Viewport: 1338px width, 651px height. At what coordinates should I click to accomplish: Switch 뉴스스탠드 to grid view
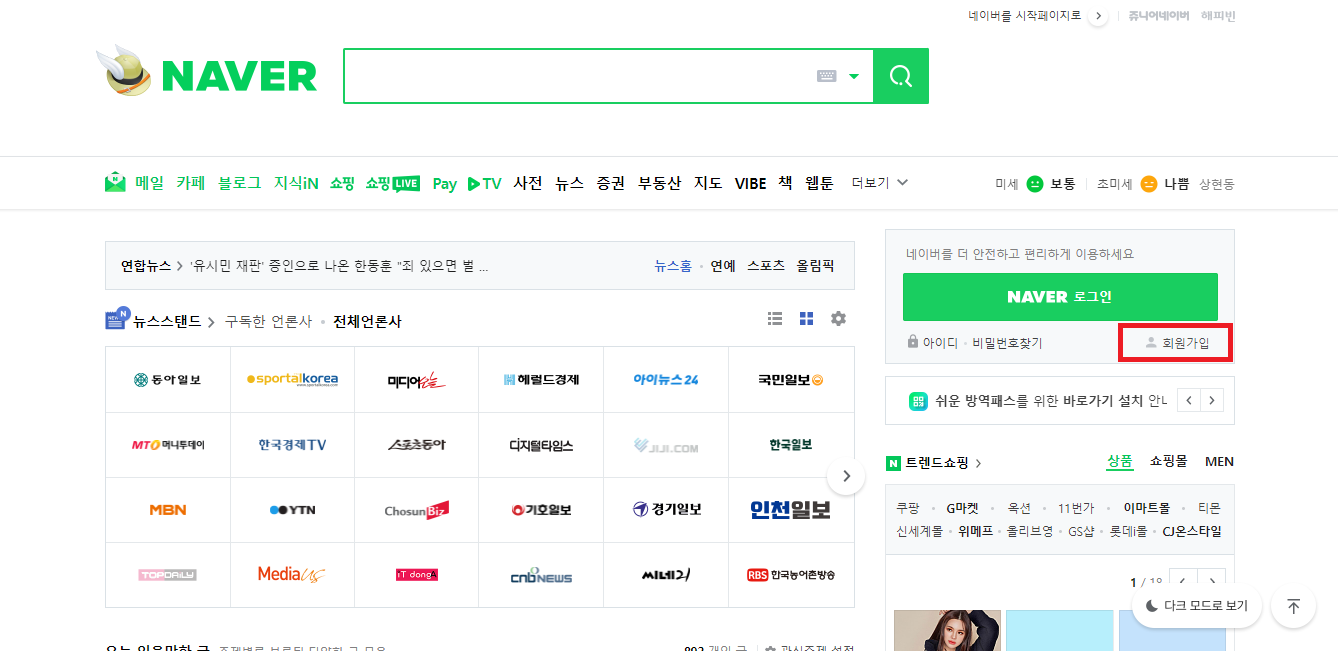806,318
